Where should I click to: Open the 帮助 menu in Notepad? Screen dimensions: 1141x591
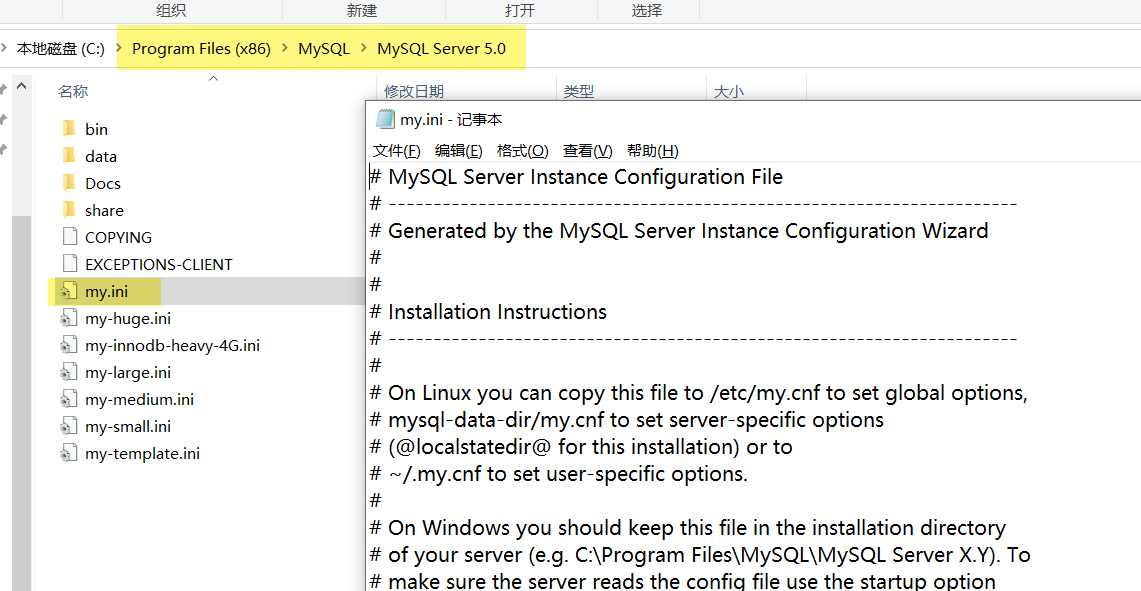[x=651, y=150]
